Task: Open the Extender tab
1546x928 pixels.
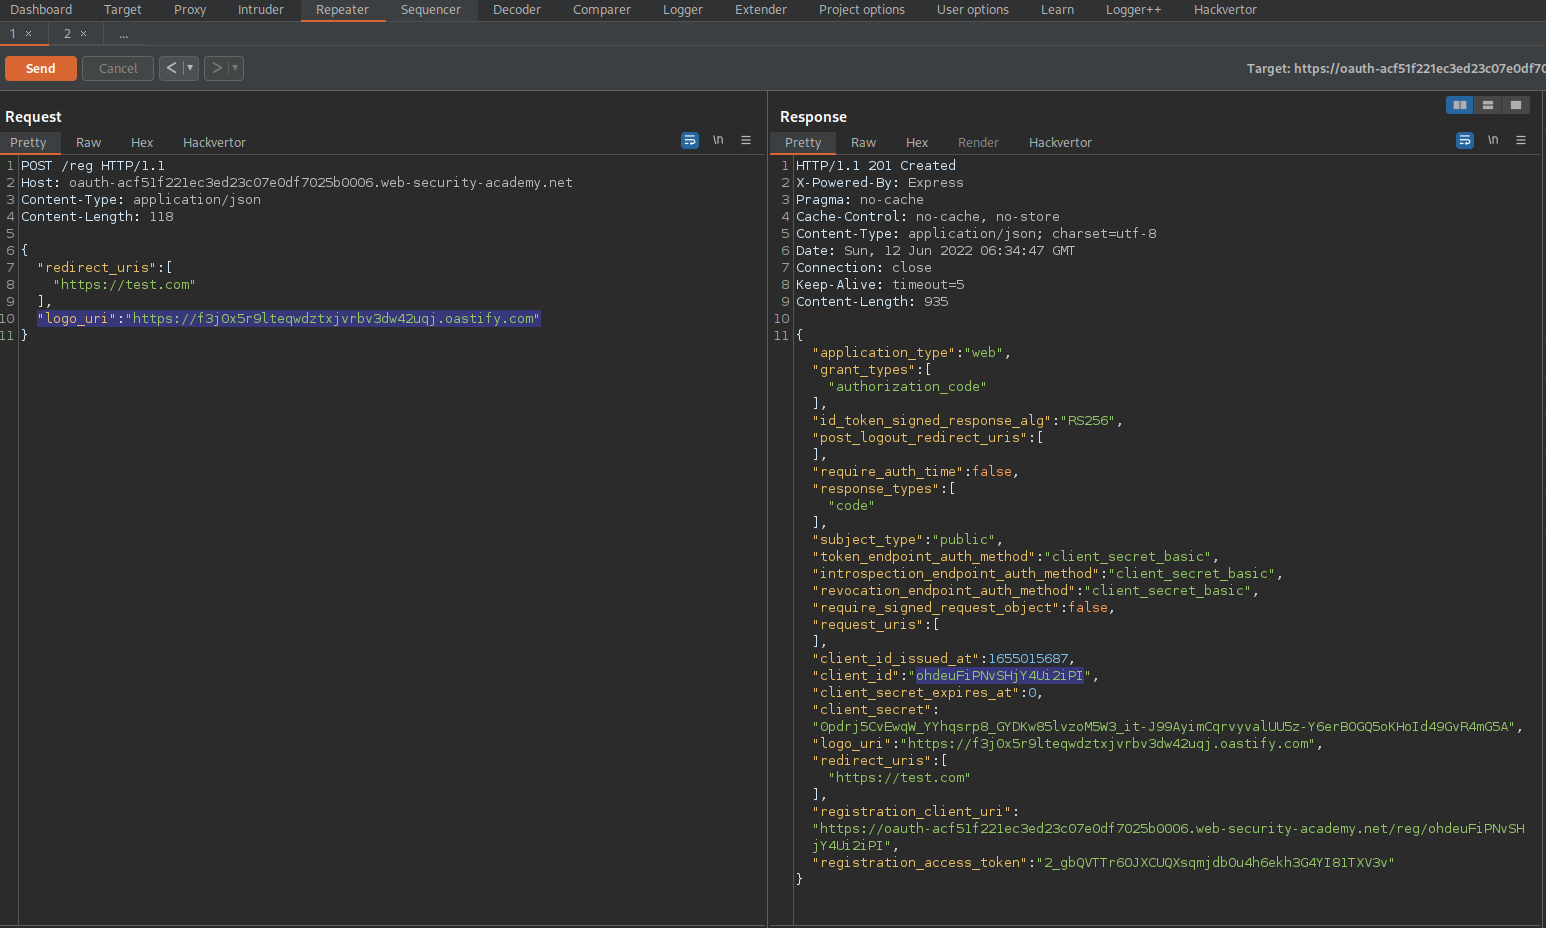Action: (761, 10)
